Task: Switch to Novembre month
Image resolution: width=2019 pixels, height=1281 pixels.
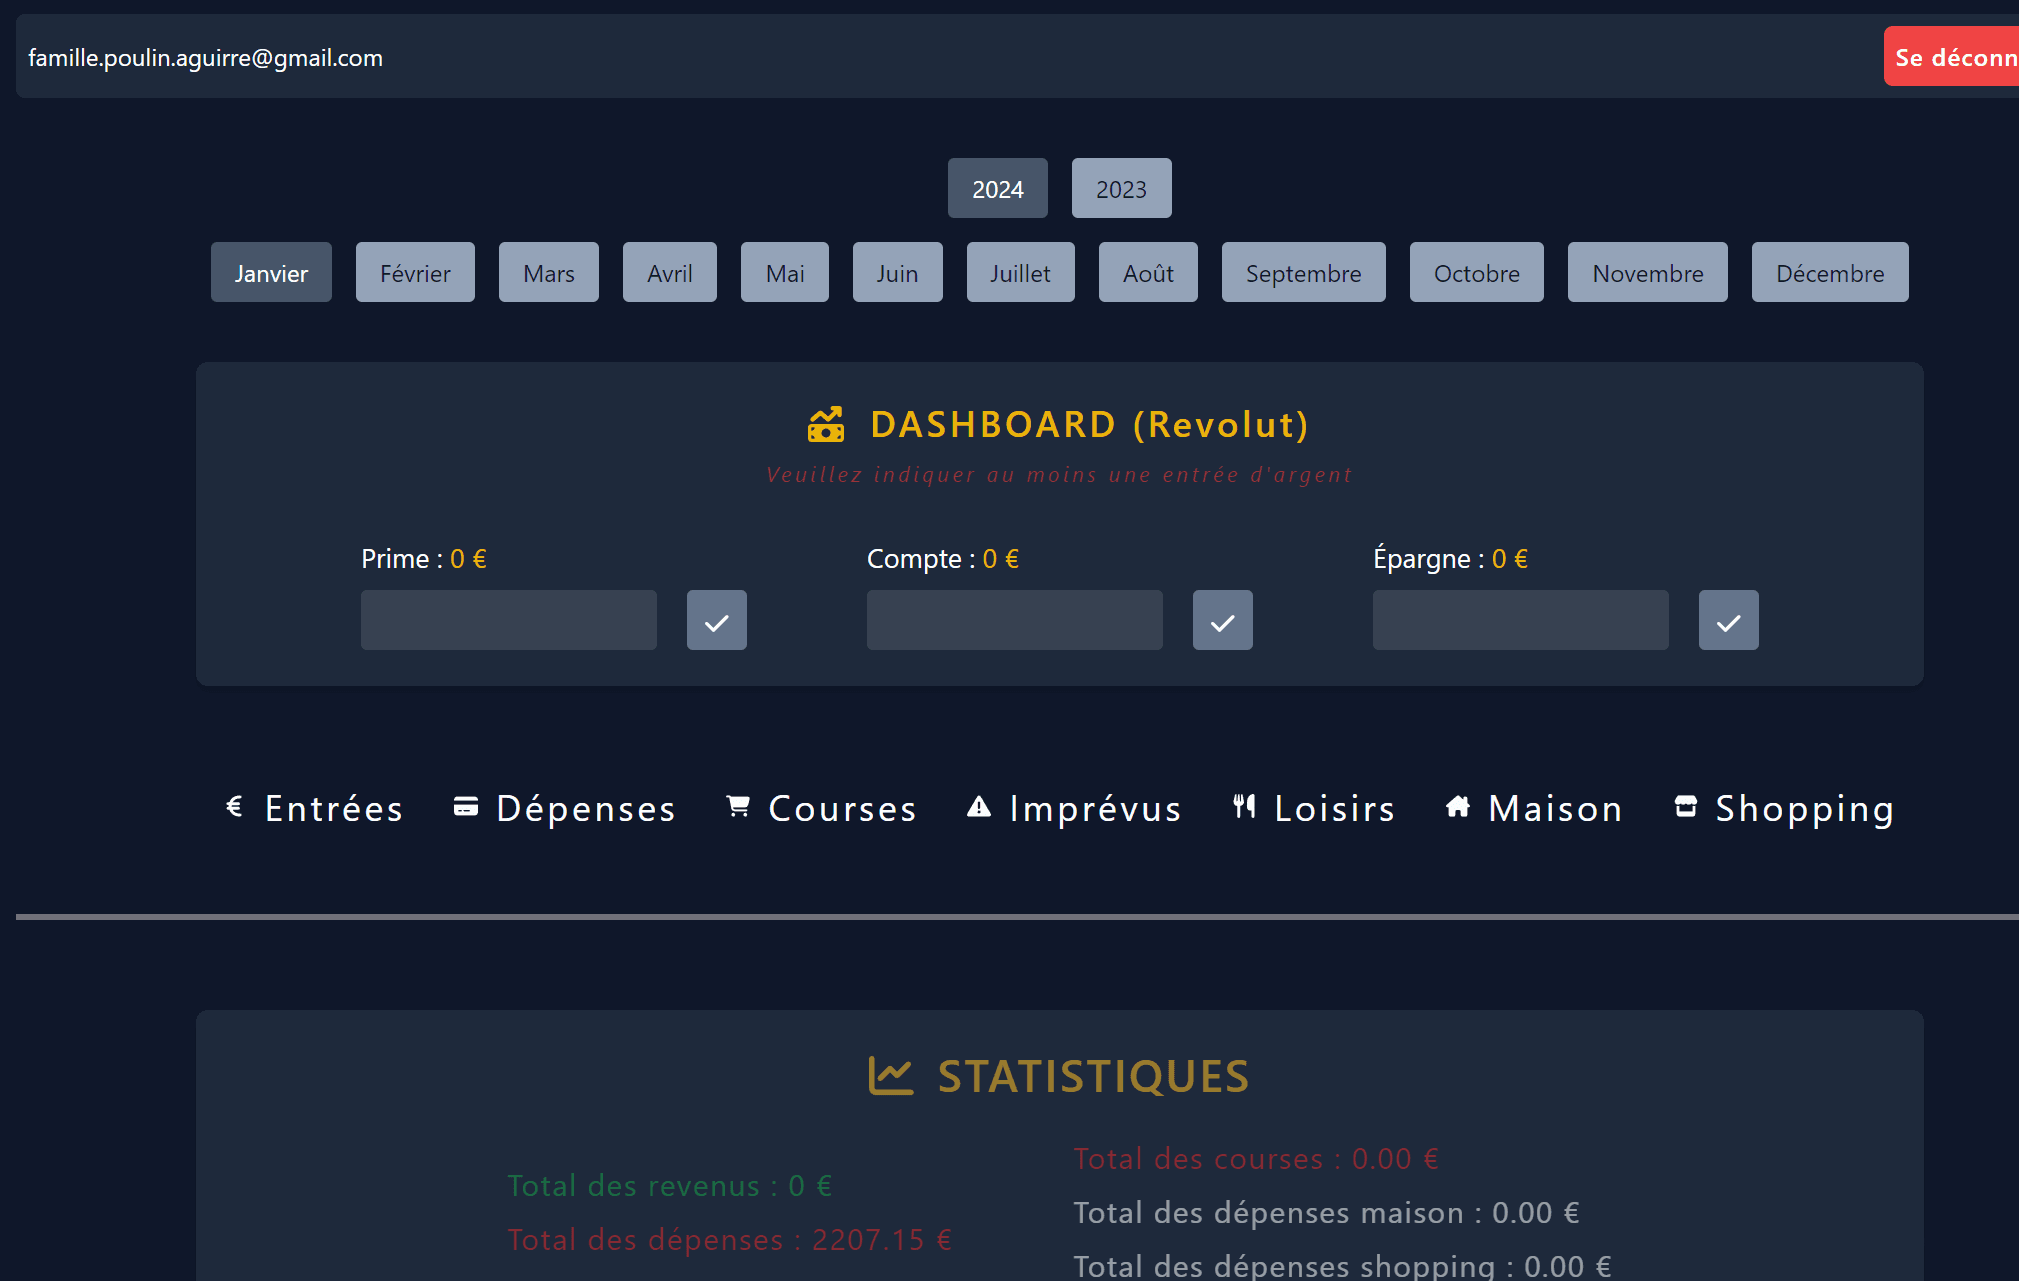Action: (1648, 272)
